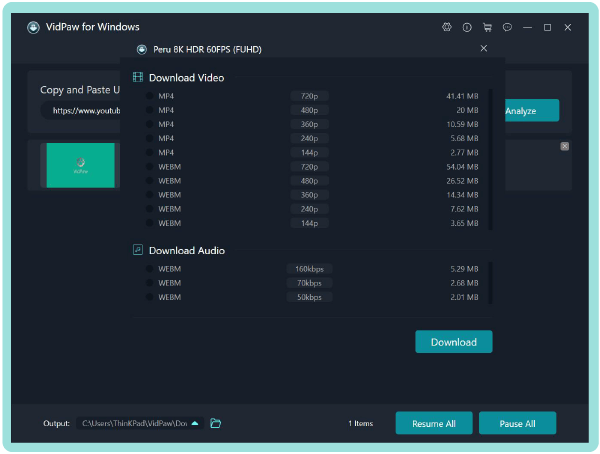Viewport: 600px width, 454px height.
Task: Select MP4 360p radio button
Action: click(x=150, y=124)
